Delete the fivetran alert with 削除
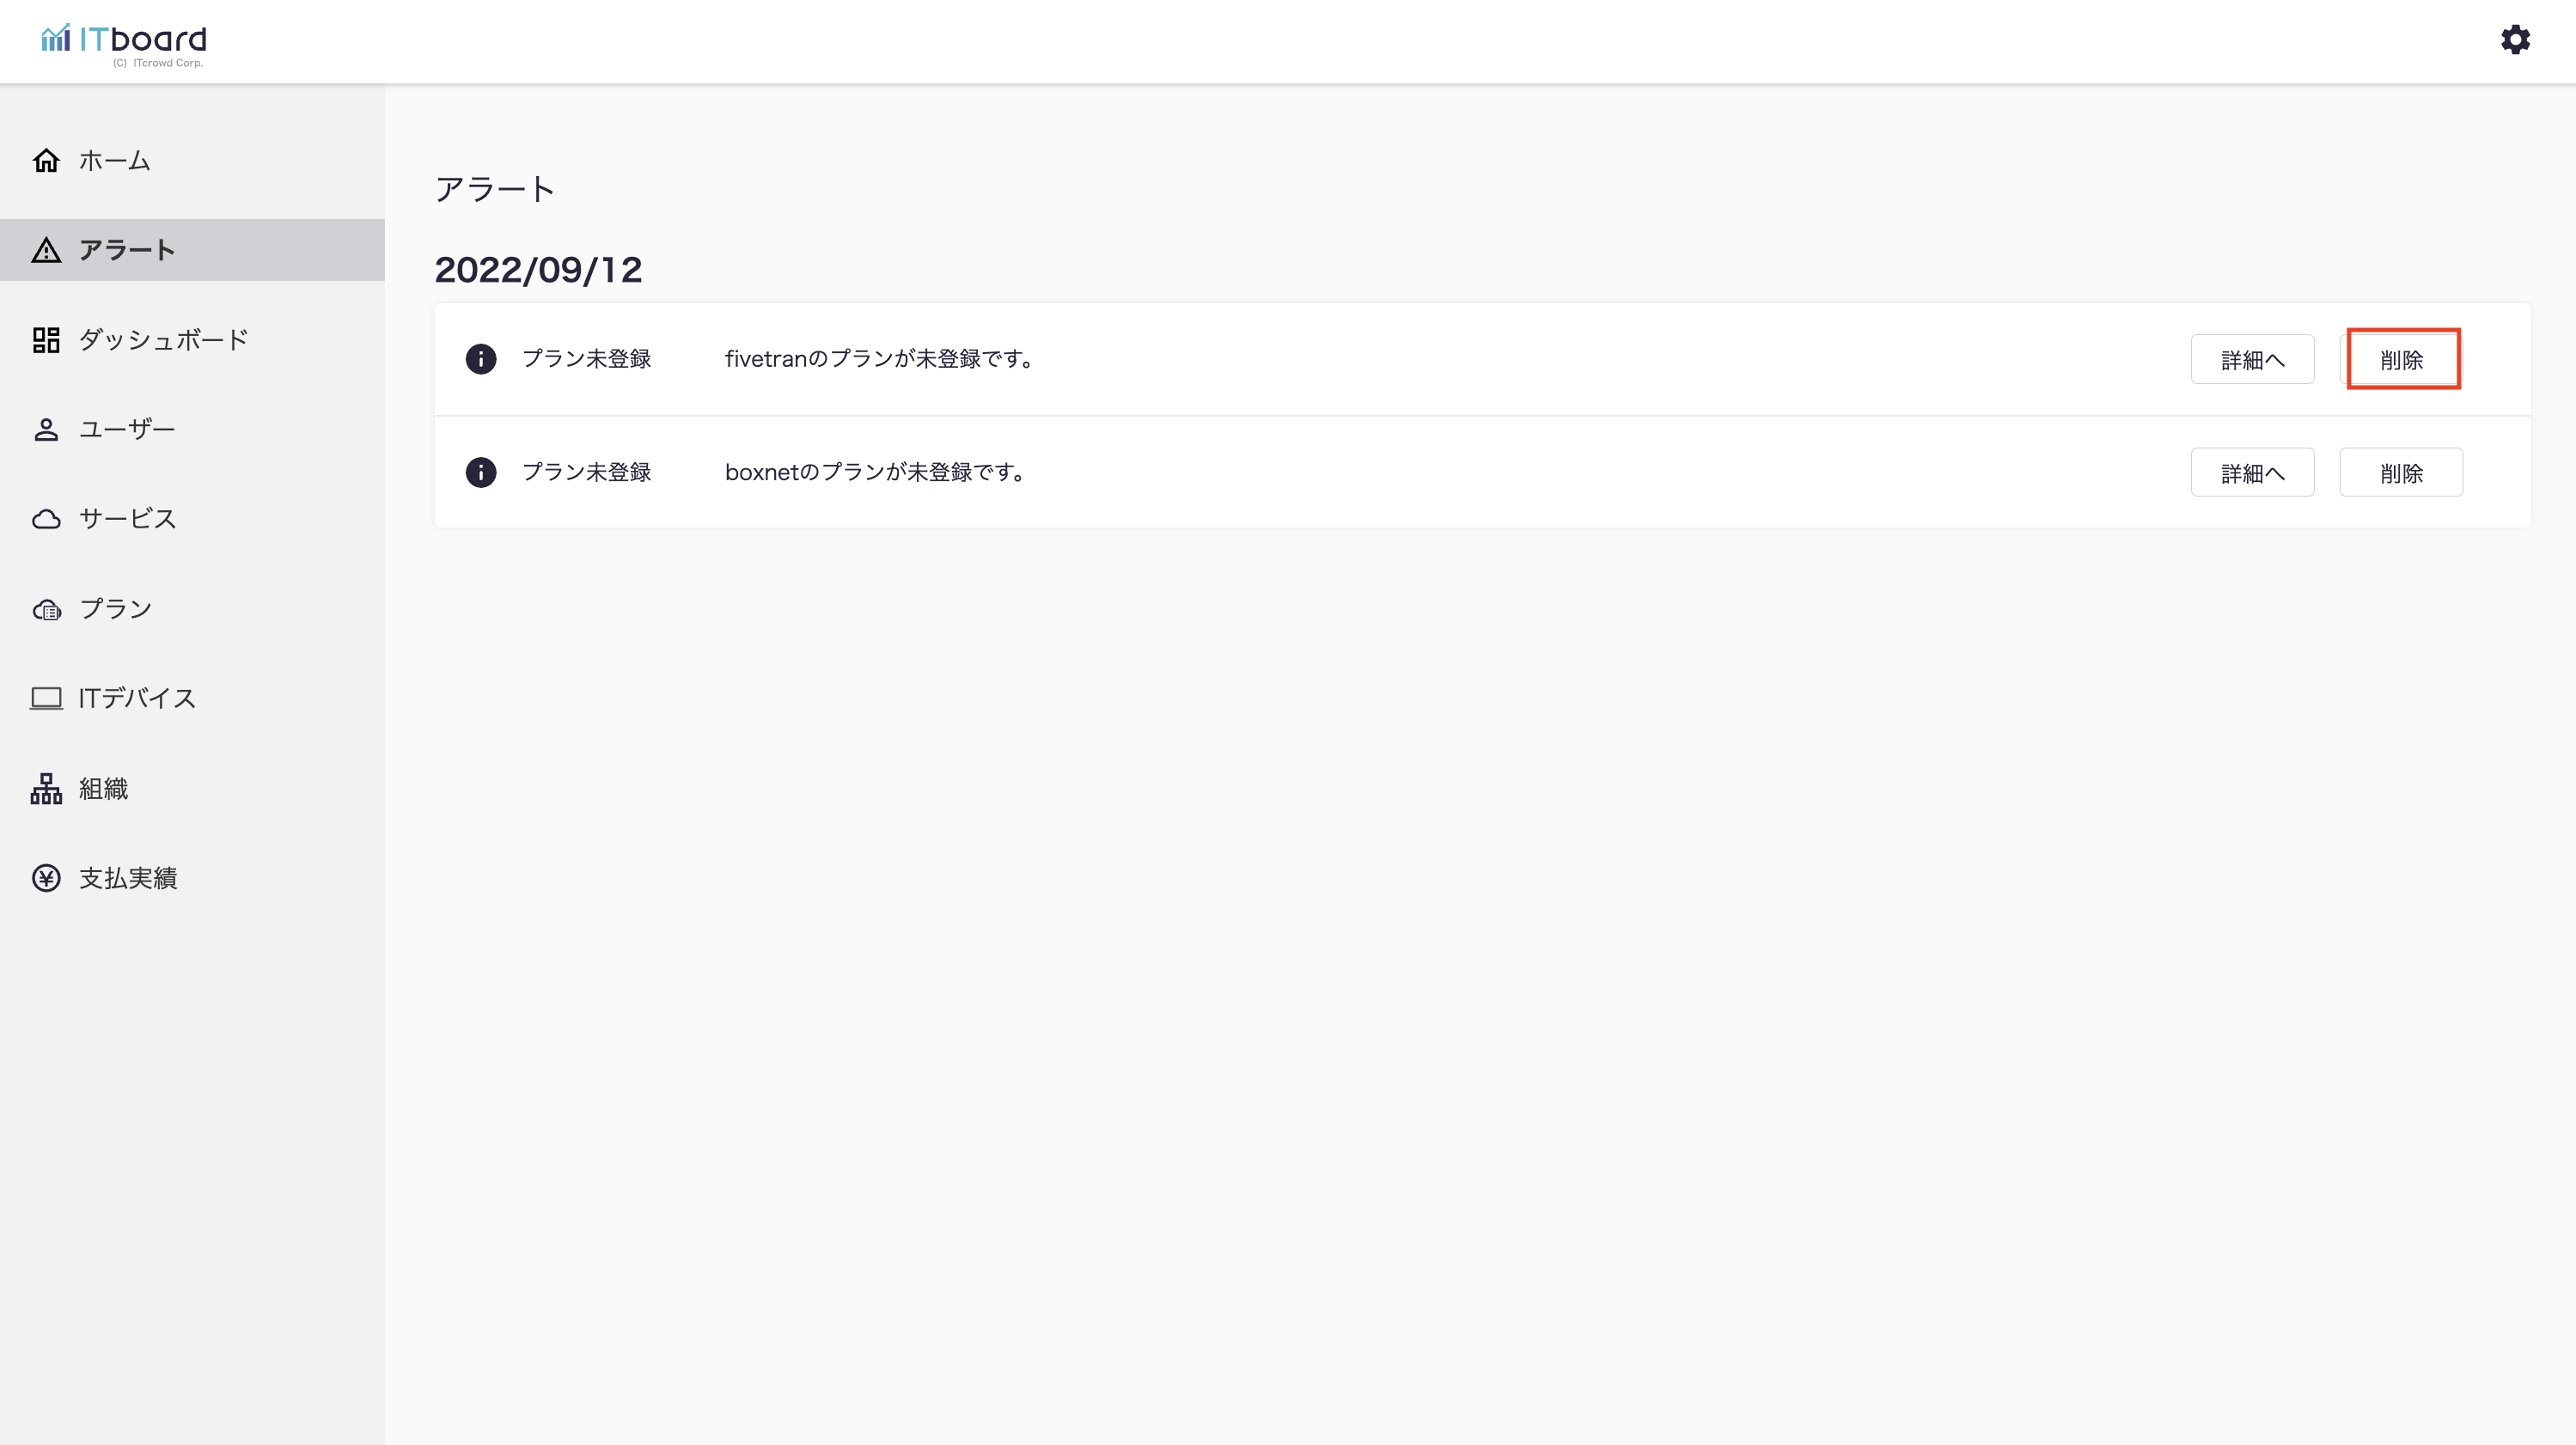This screenshot has height=1445, width=2576. coord(2401,359)
